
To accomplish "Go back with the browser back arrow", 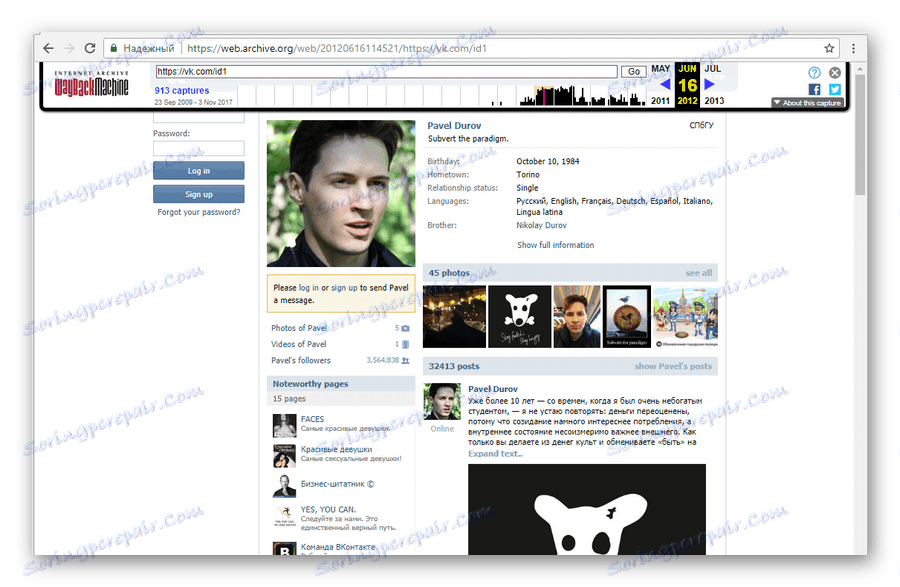I will (49, 48).
